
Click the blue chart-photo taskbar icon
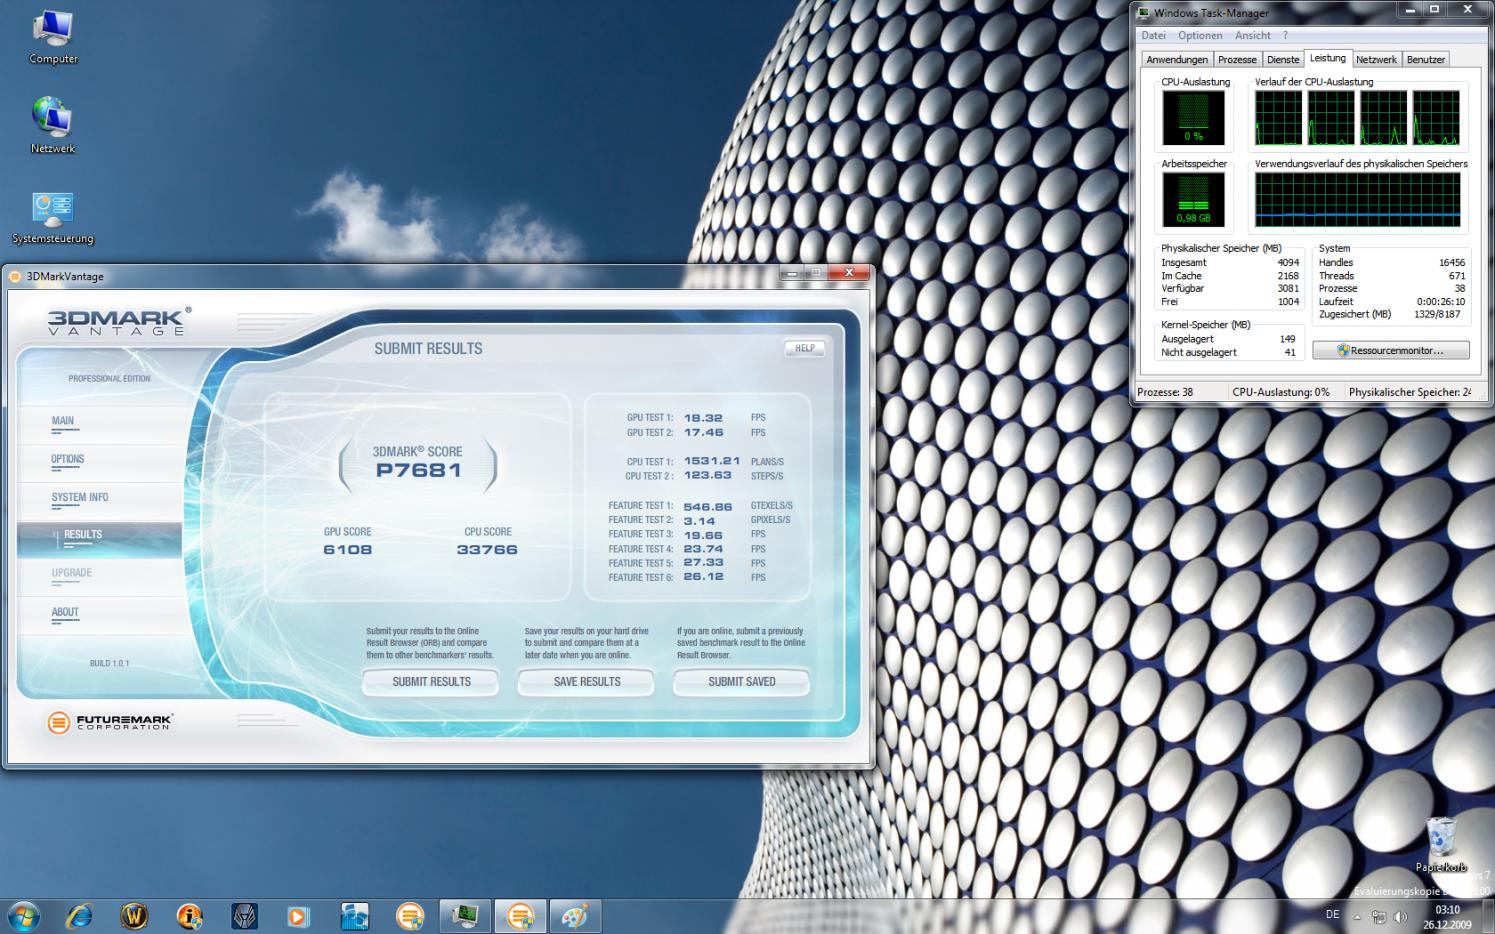[354, 915]
